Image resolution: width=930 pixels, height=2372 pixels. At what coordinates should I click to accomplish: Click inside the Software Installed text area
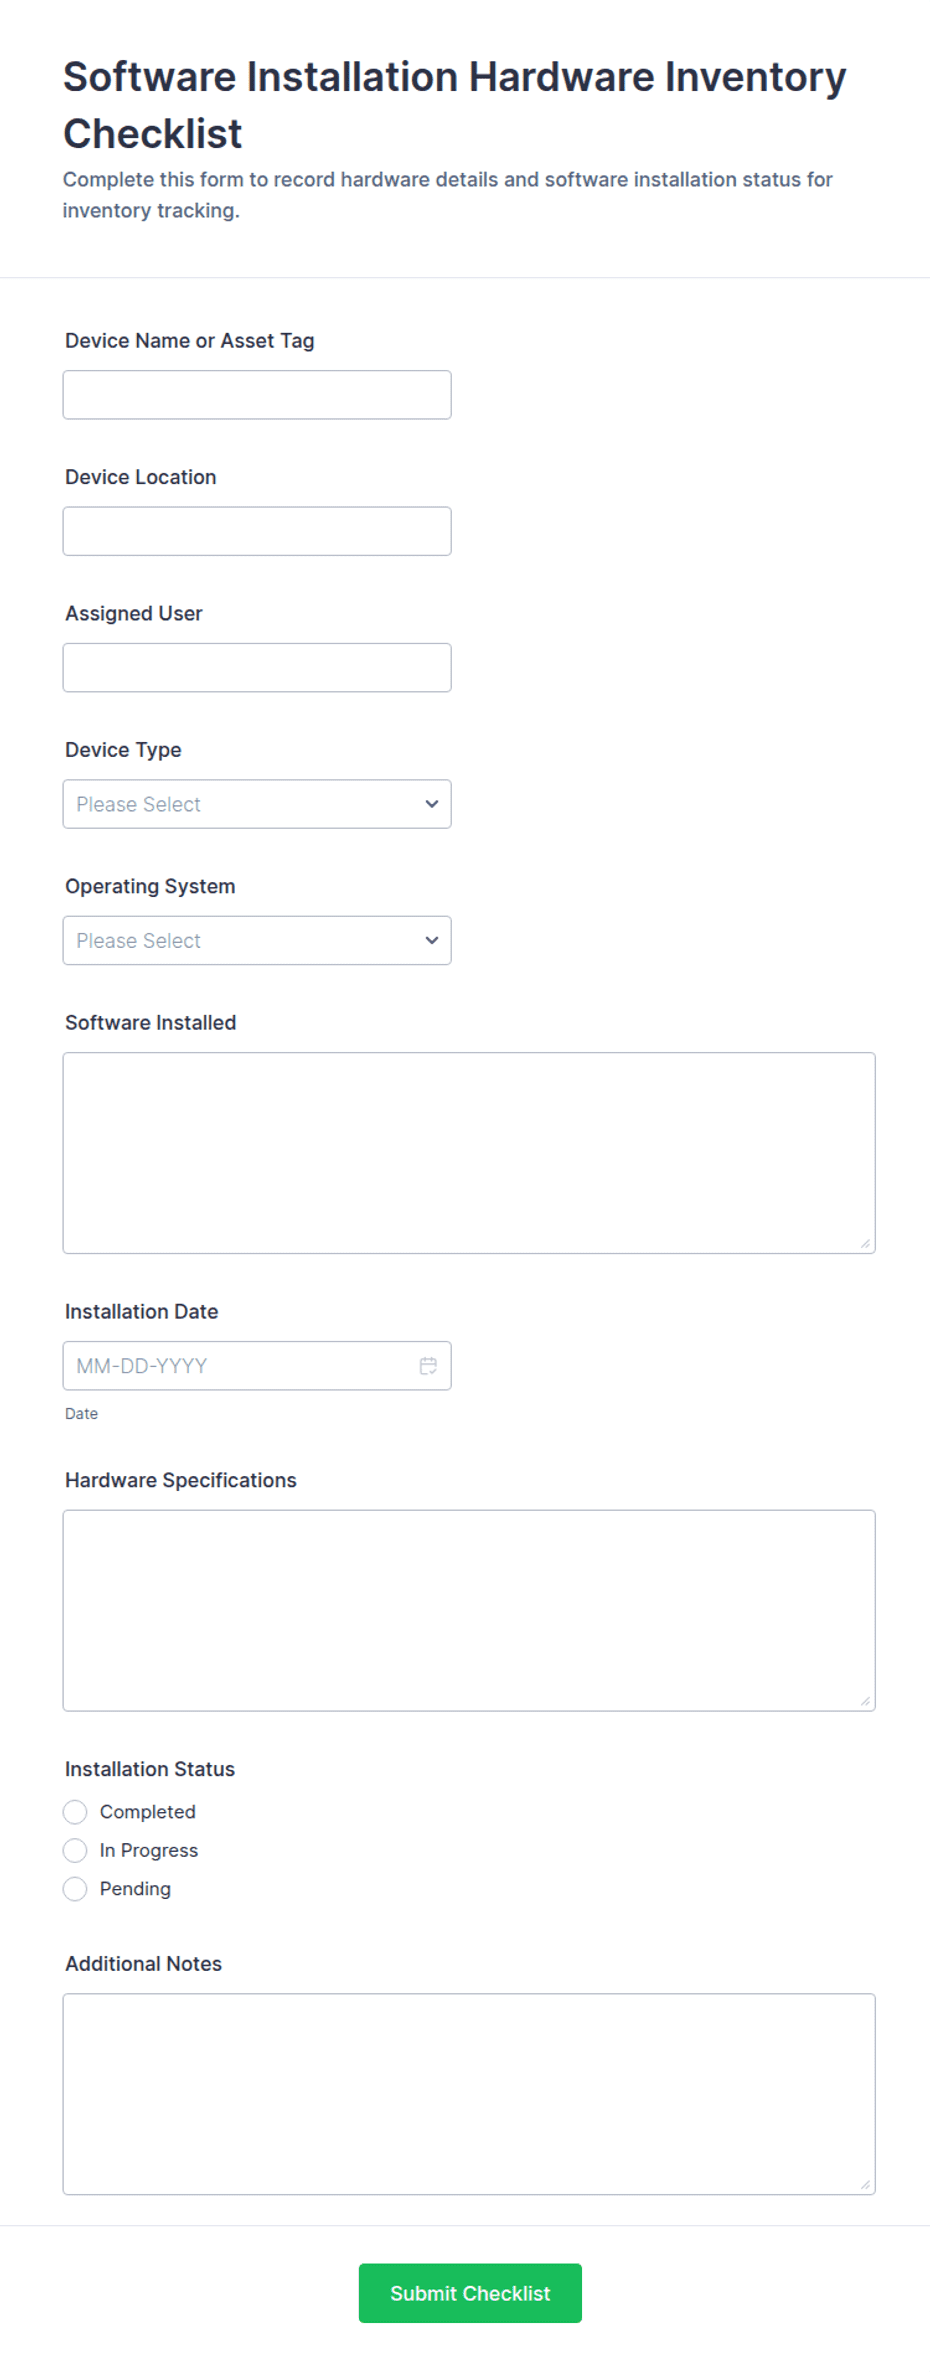[x=469, y=1153]
